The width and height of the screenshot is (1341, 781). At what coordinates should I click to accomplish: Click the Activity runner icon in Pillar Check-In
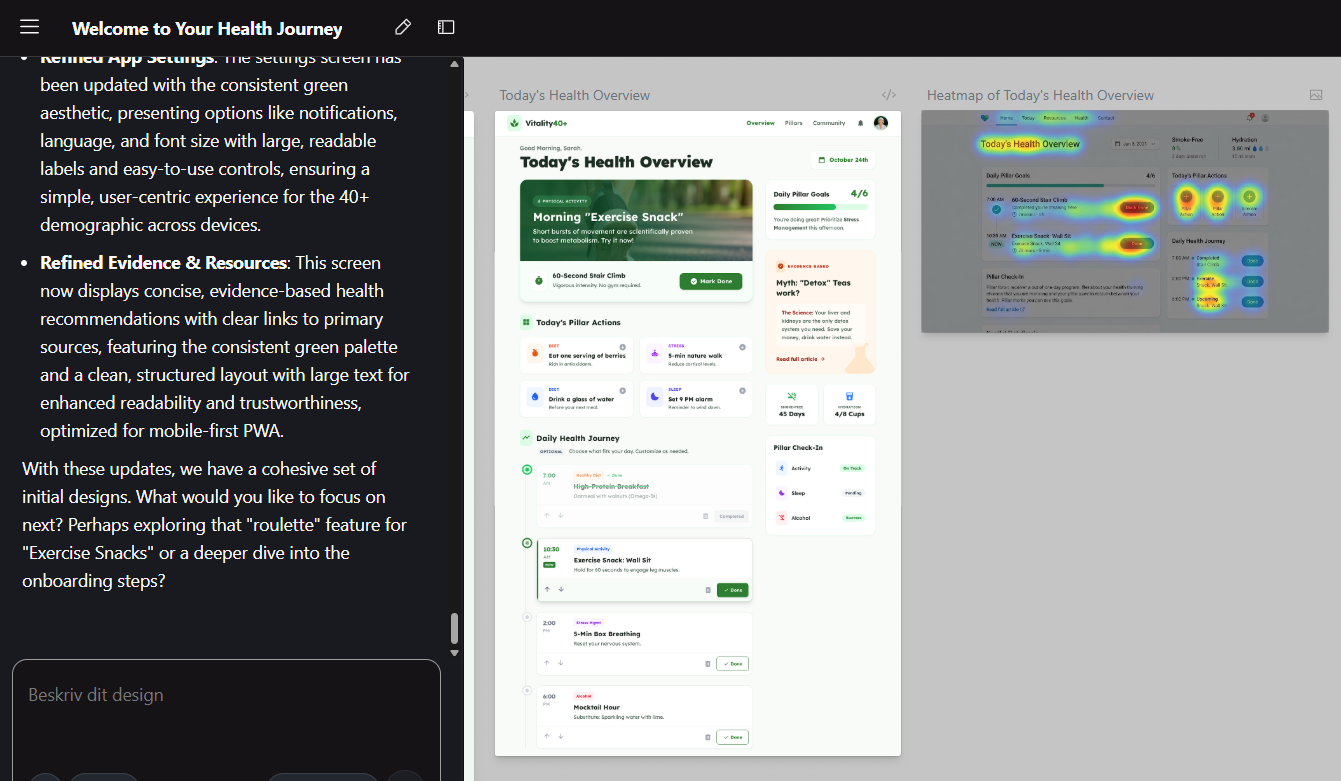pyautogui.click(x=782, y=468)
